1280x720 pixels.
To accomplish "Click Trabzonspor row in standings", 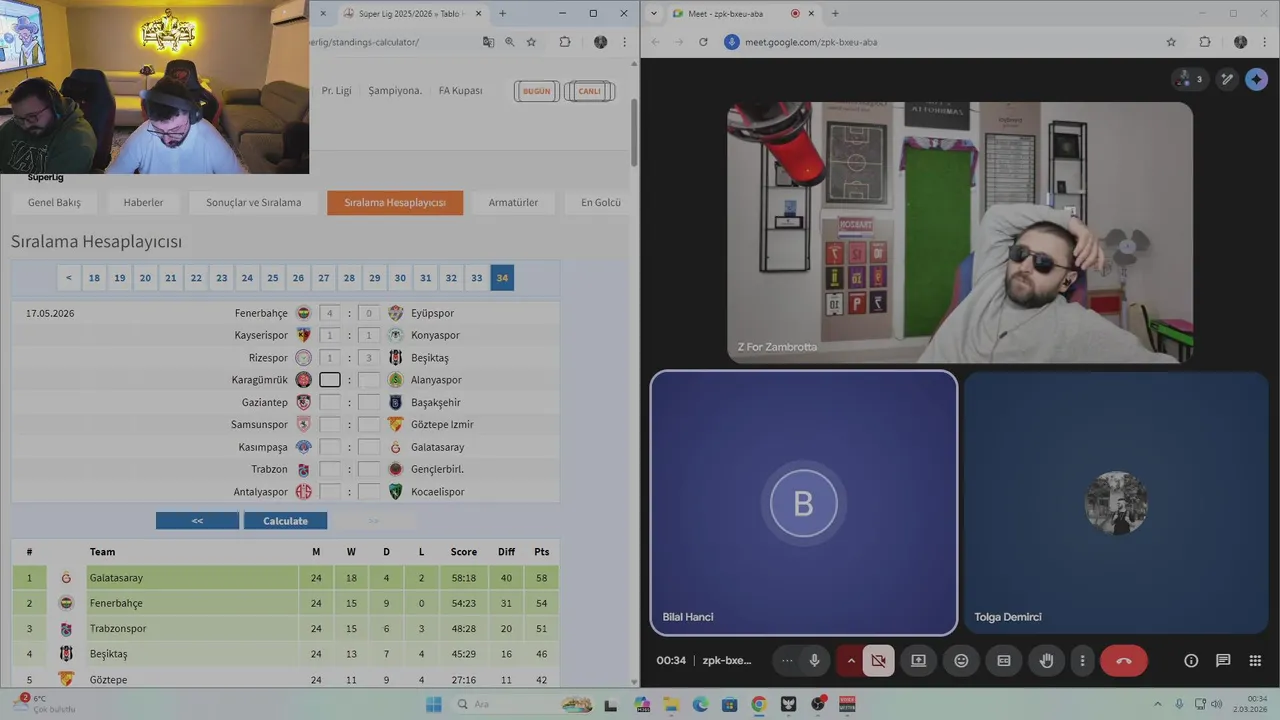I will click(285, 629).
